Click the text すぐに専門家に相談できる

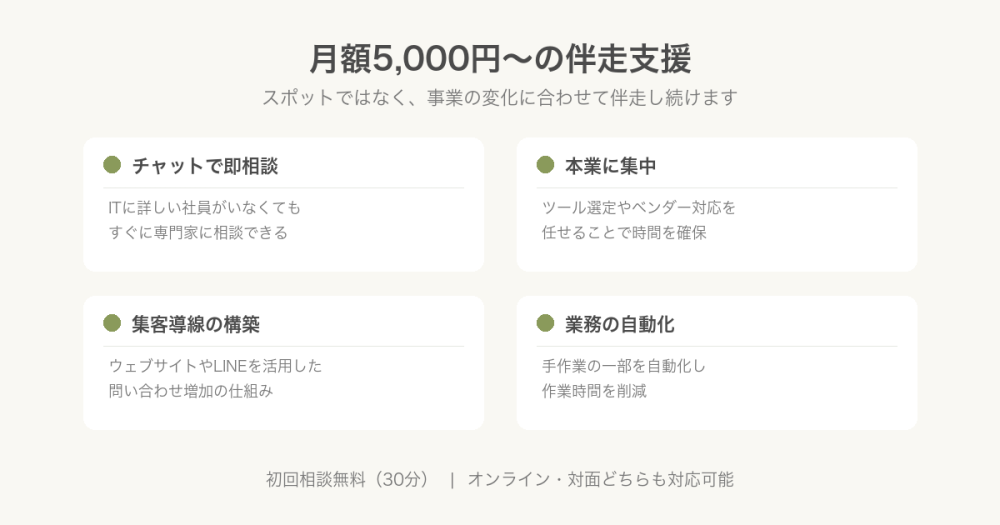point(198,233)
